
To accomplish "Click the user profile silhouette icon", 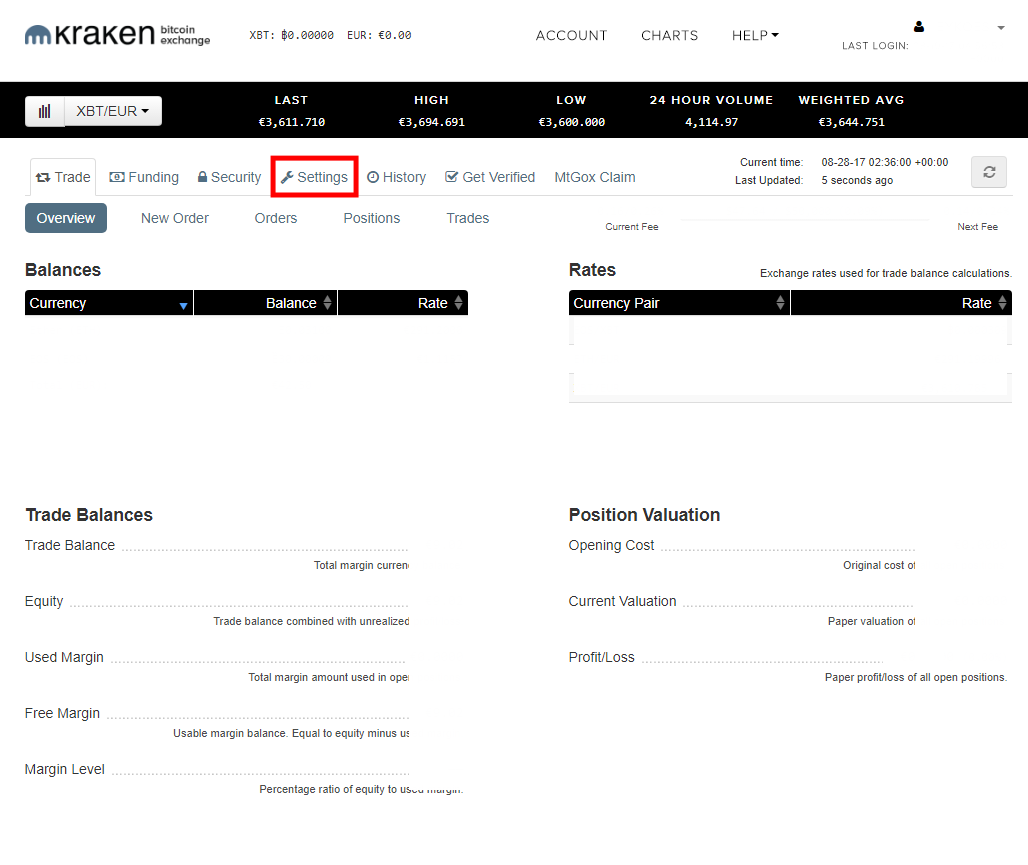I will (x=919, y=26).
